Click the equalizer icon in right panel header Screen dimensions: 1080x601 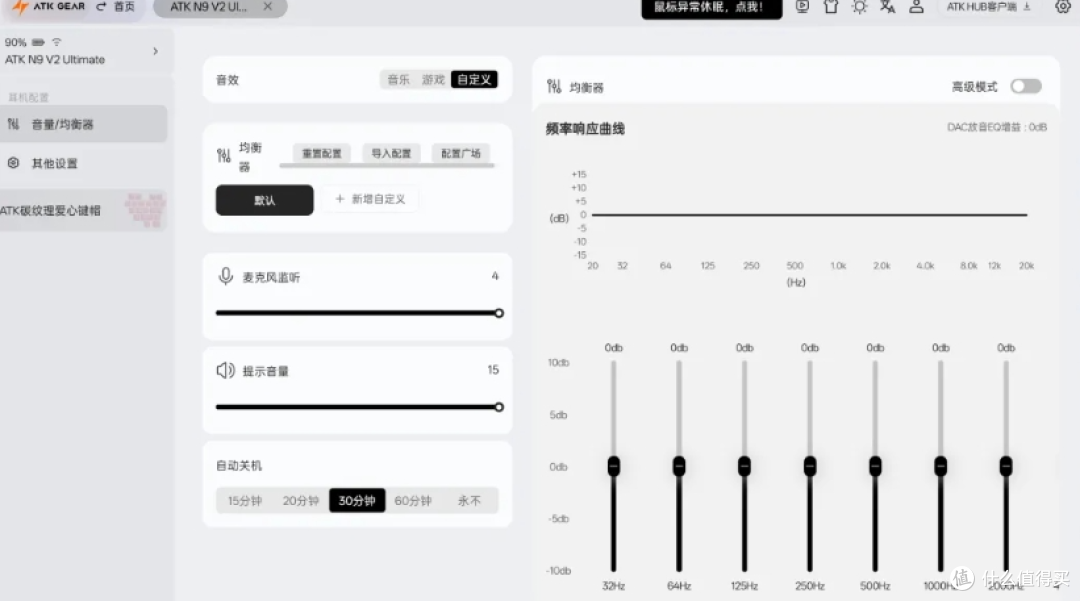pyautogui.click(x=554, y=86)
